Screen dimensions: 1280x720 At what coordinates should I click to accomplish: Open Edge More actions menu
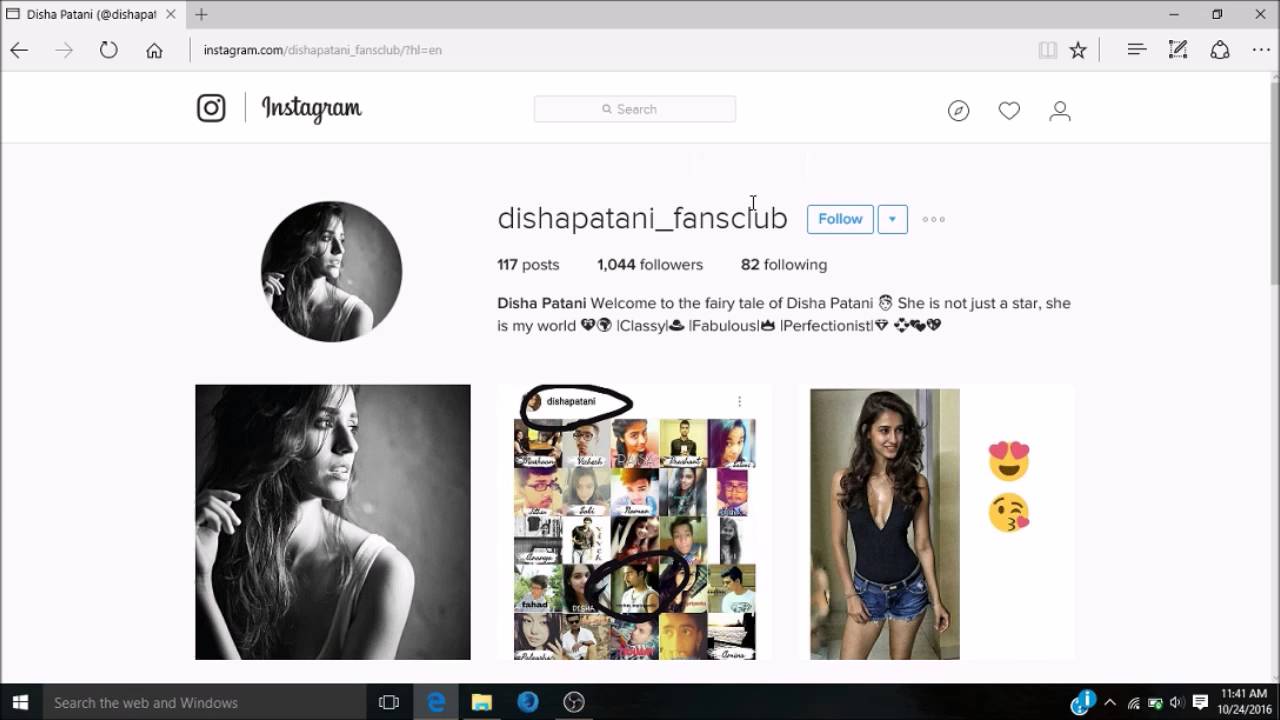tap(1261, 50)
